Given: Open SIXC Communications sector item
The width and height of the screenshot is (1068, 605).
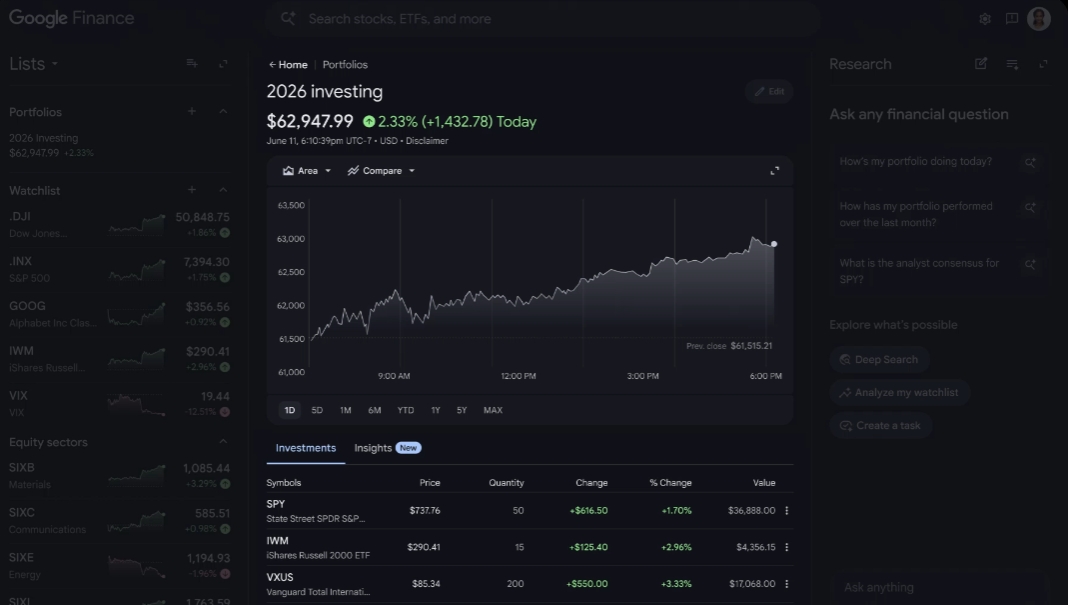Looking at the screenshot, I should [119, 521].
